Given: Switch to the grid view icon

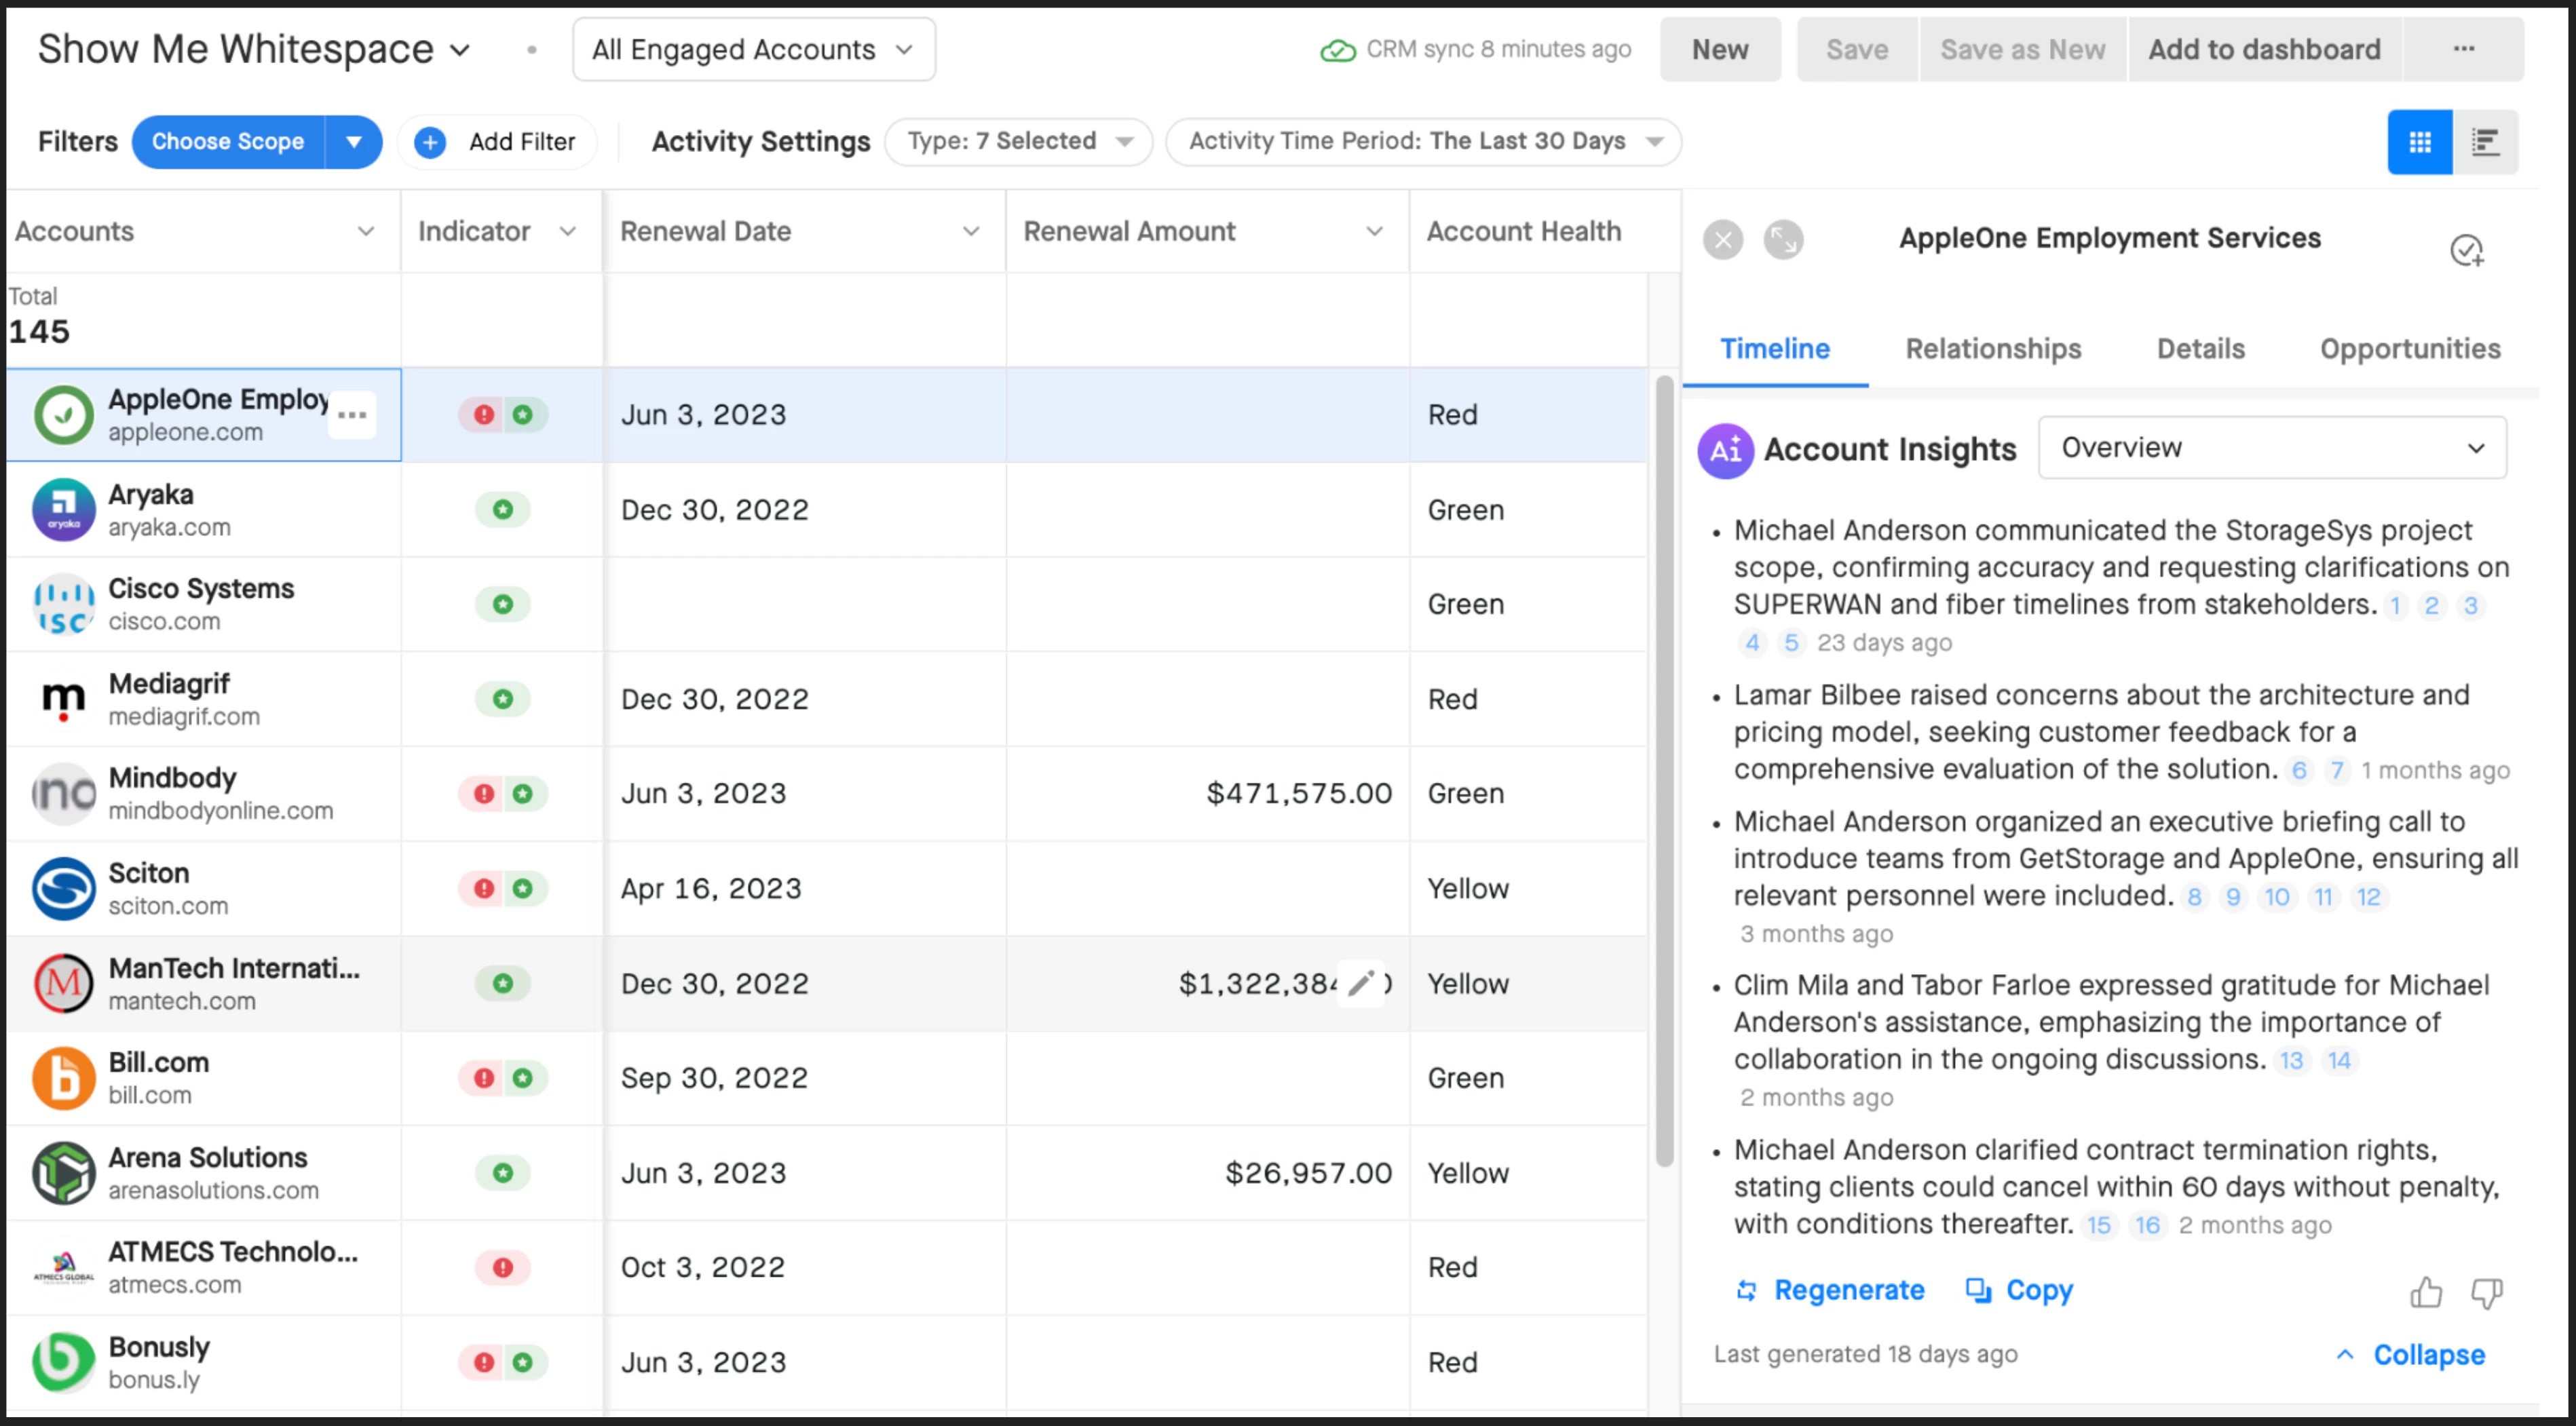Looking at the screenshot, I should (x=2419, y=142).
